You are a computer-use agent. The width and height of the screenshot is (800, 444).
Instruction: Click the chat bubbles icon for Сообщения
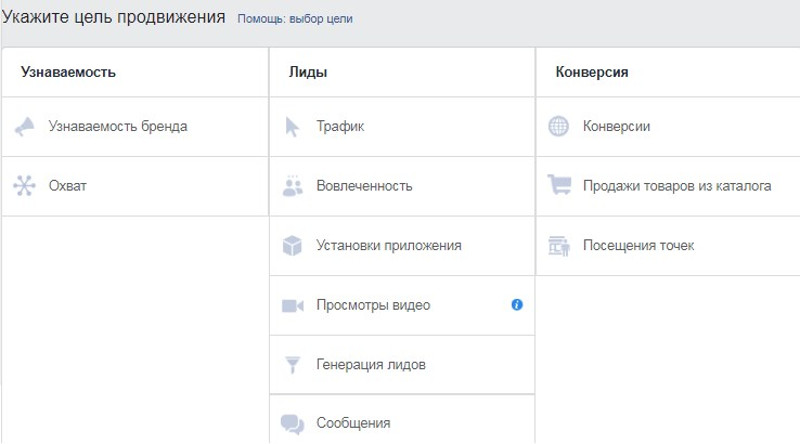[x=292, y=424]
